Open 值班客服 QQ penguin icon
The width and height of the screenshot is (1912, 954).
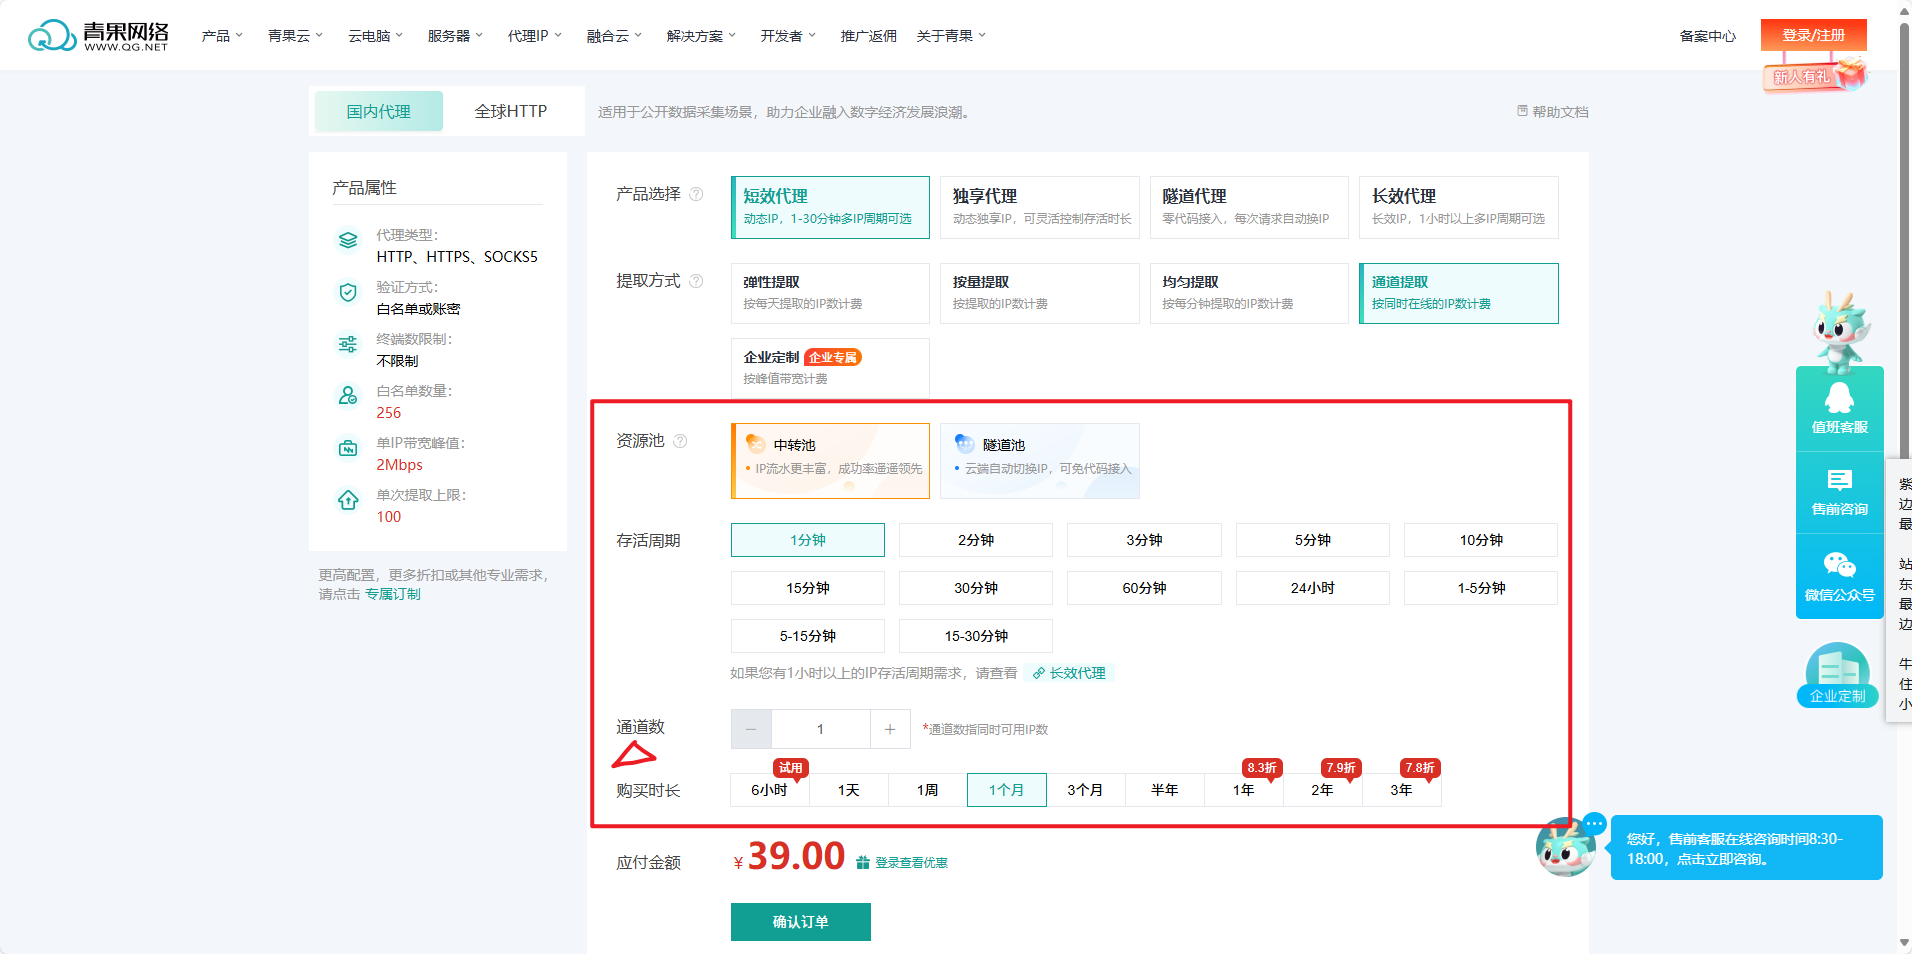[x=1839, y=399]
